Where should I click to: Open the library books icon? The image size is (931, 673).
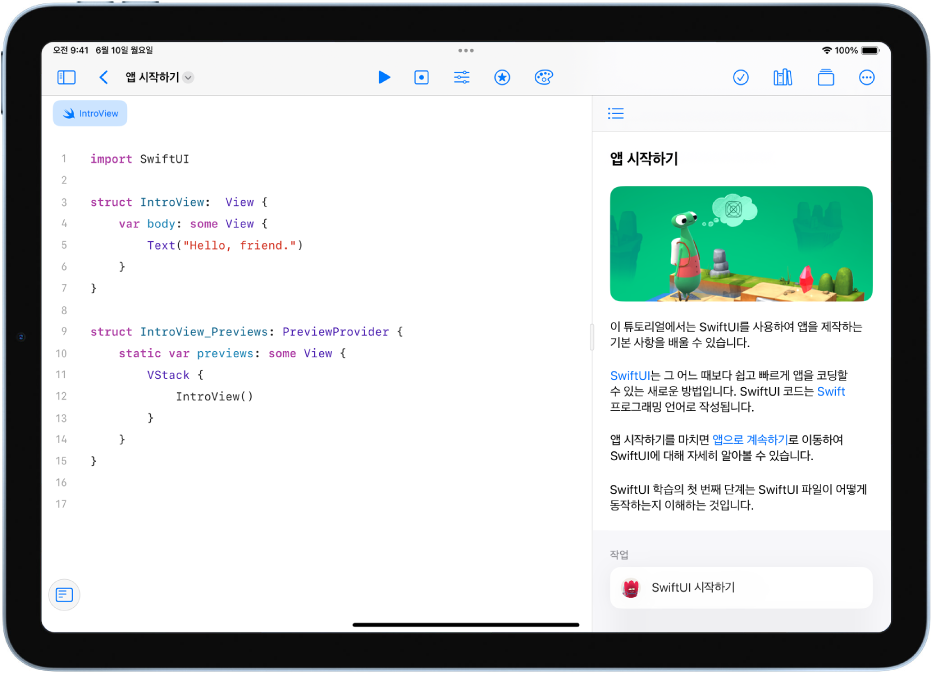pyautogui.click(x=783, y=77)
